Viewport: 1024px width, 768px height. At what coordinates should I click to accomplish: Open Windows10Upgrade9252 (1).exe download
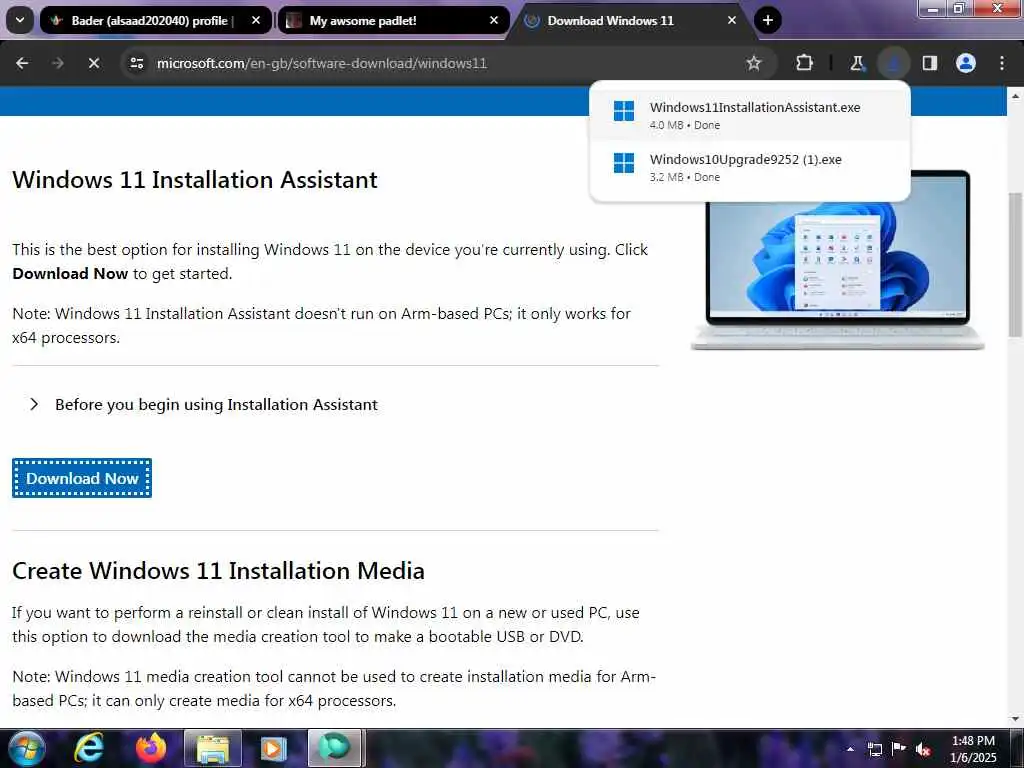[750, 167]
